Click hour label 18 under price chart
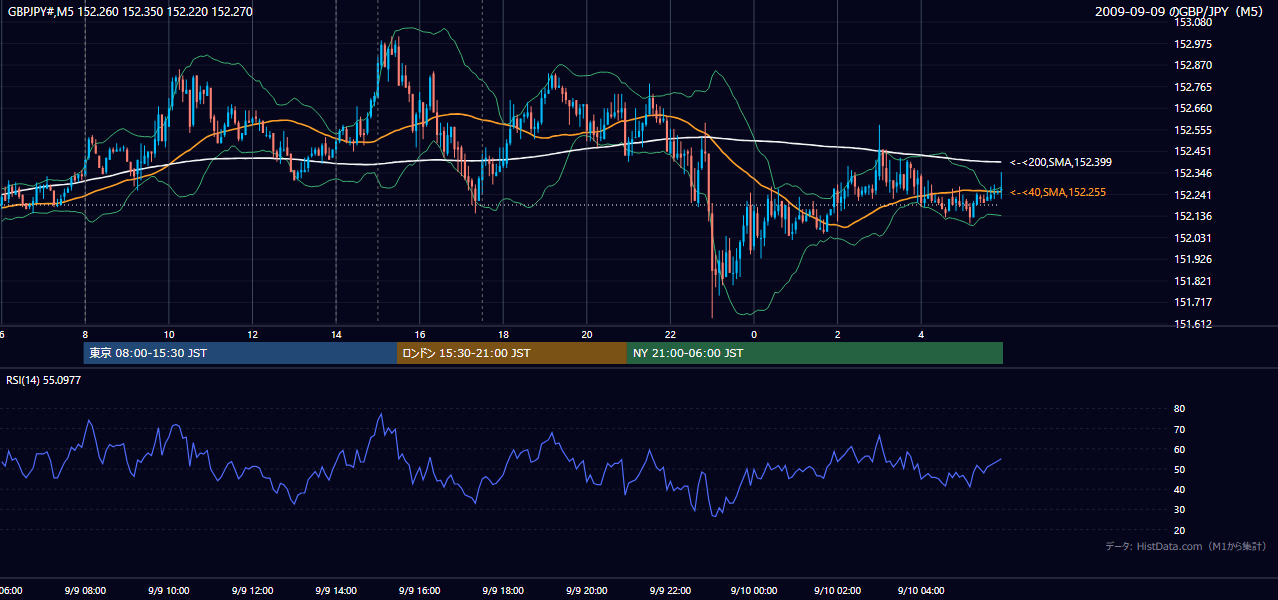Image resolution: width=1278 pixels, height=600 pixels. (x=504, y=334)
